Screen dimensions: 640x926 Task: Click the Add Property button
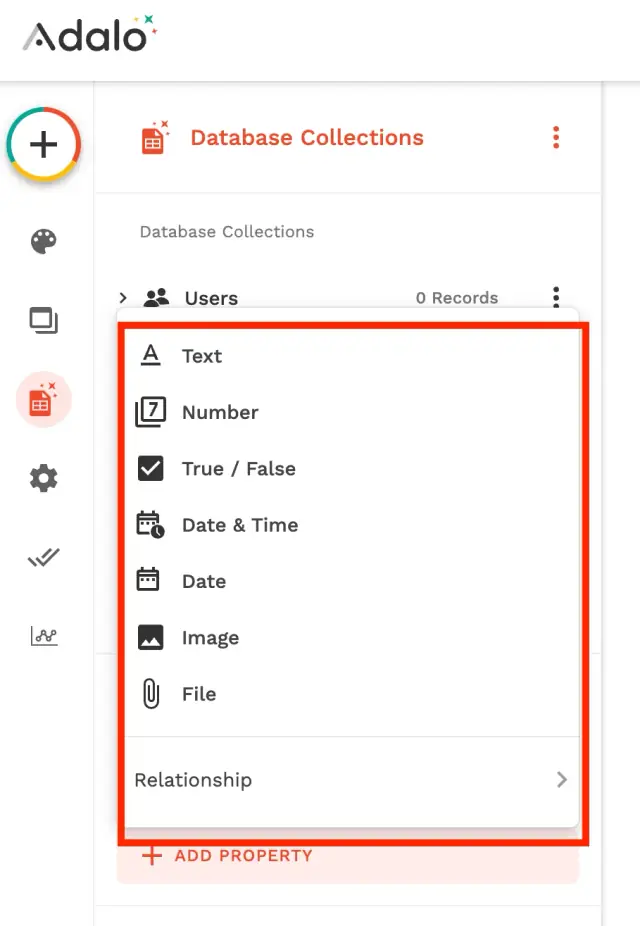[243, 856]
